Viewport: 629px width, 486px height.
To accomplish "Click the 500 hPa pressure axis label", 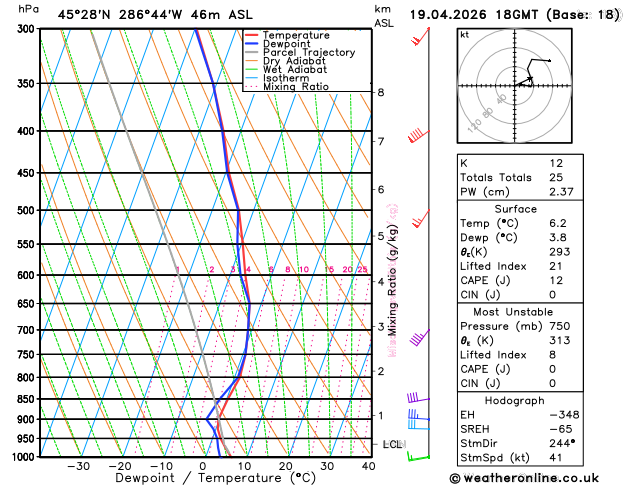I will tap(26, 211).
